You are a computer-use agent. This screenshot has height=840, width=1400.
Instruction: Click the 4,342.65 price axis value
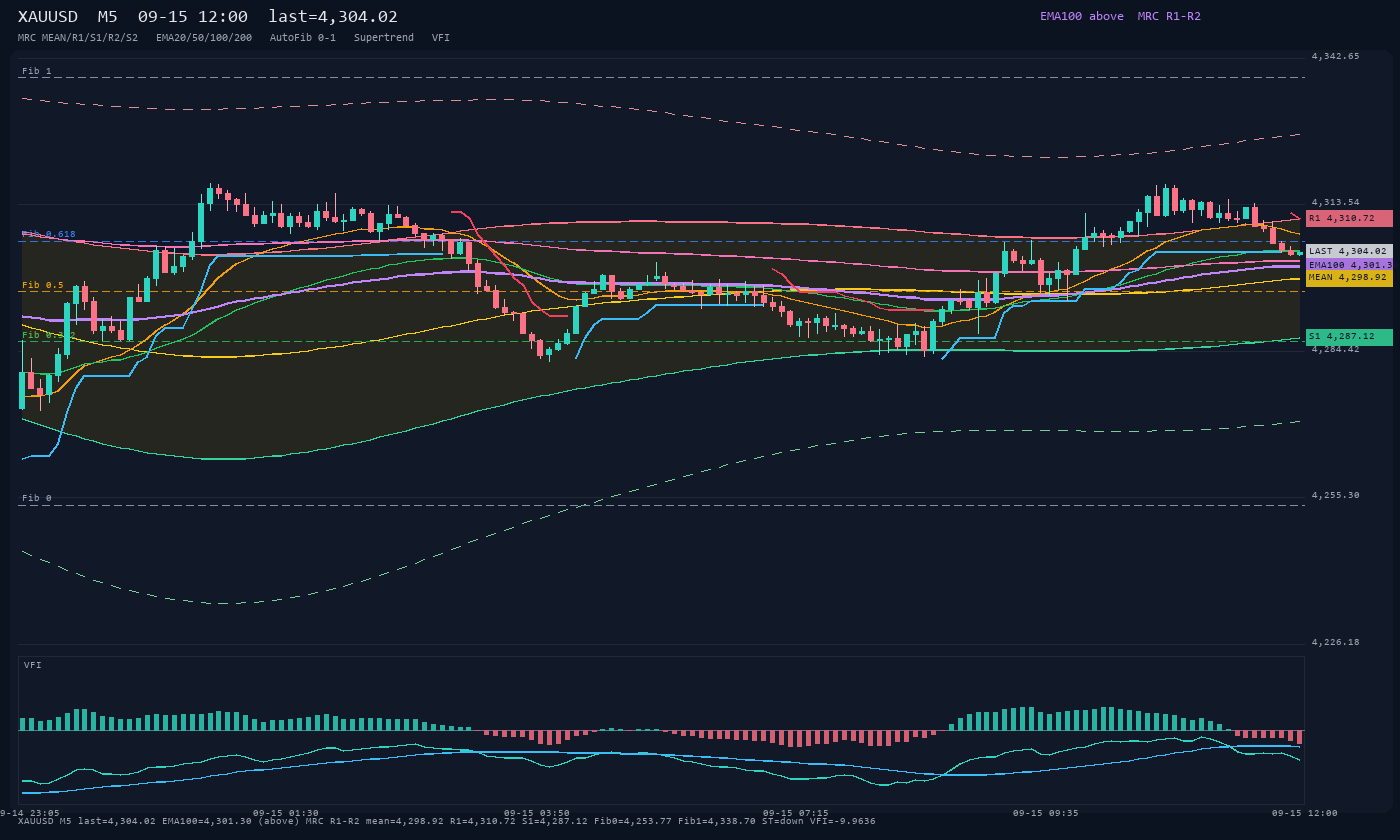[x=1336, y=56]
